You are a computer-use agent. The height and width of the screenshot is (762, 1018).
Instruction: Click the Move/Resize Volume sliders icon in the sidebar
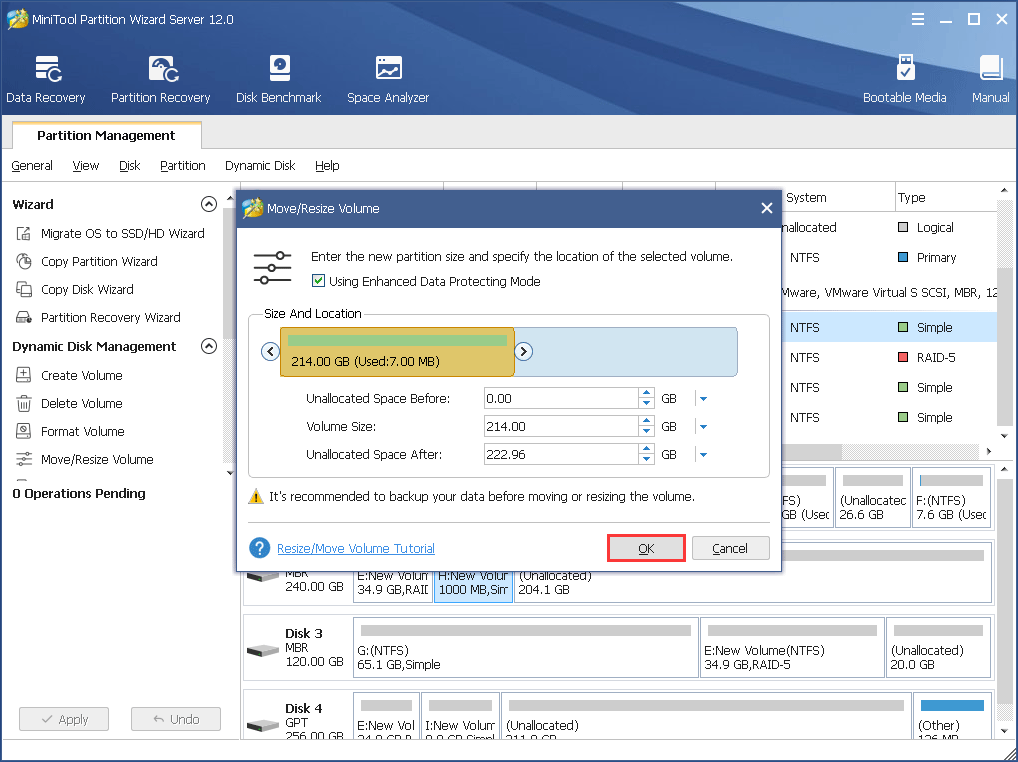click(23, 459)
